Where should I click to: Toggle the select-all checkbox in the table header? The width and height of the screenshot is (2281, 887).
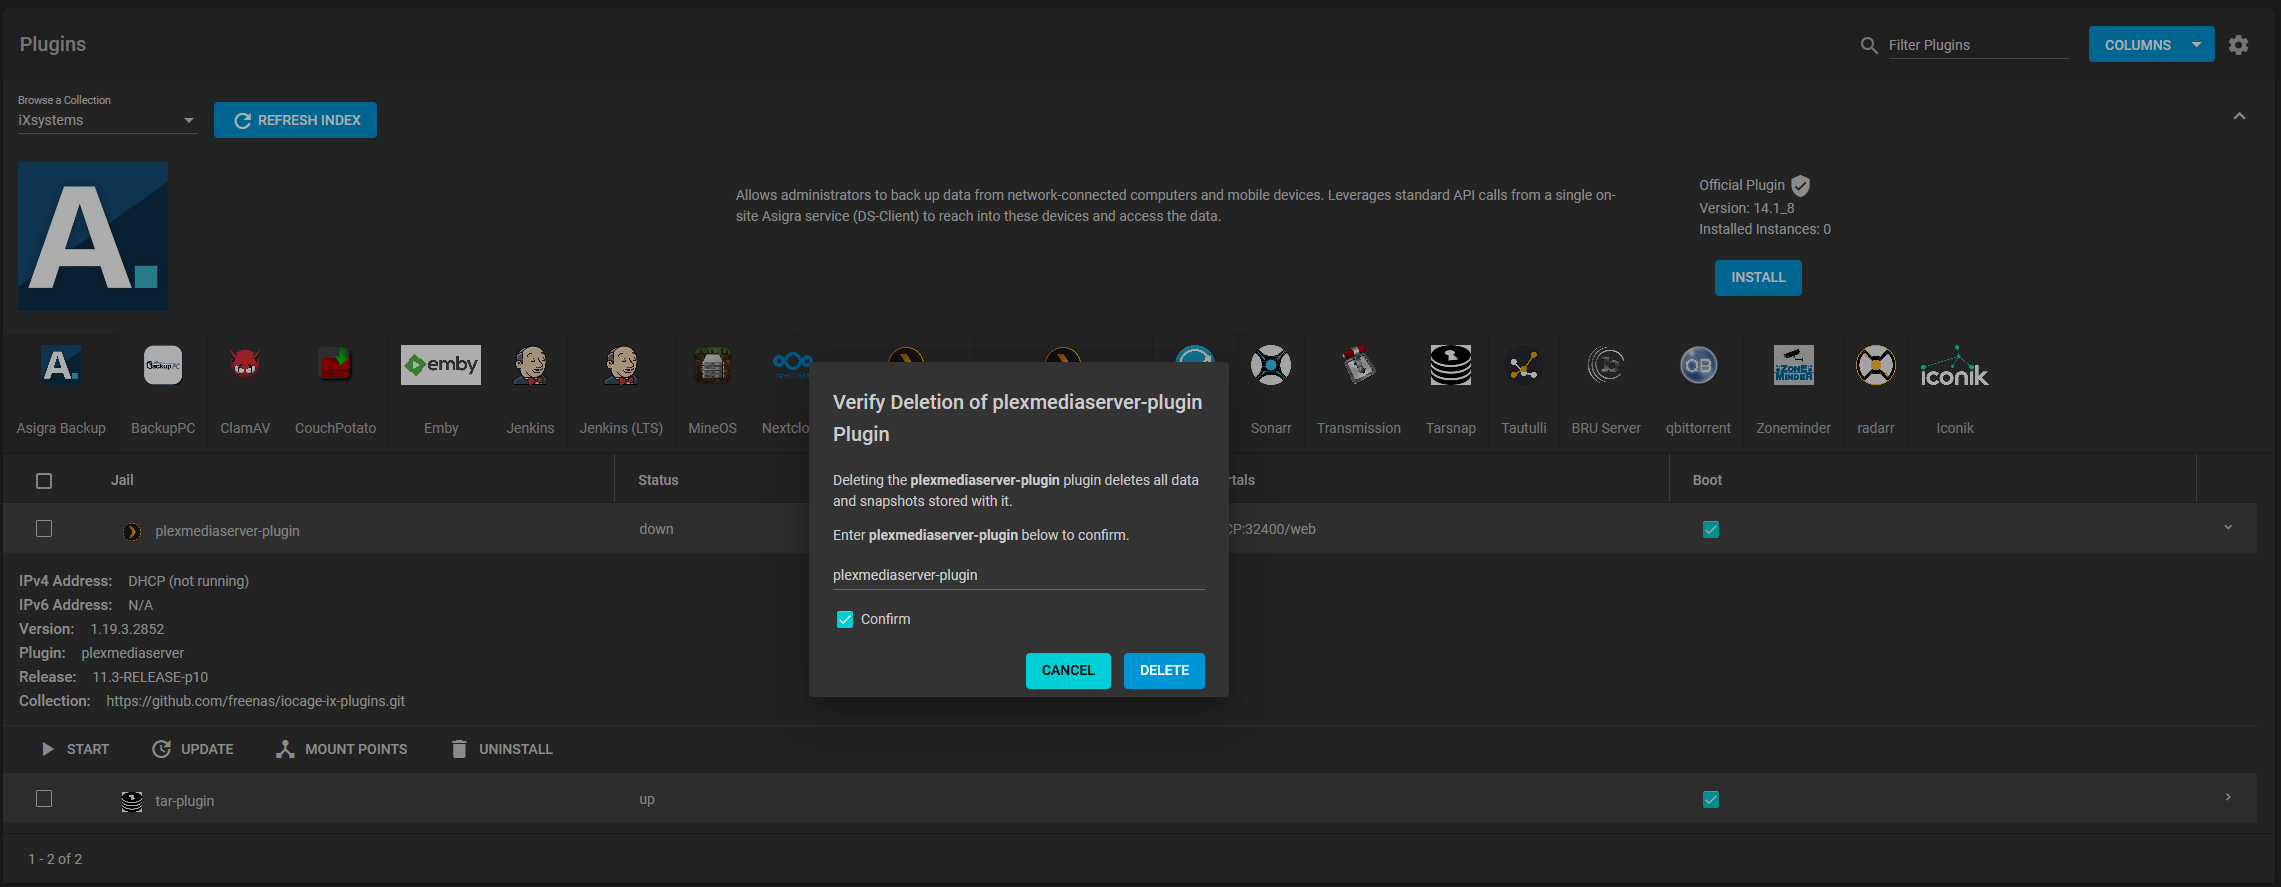[x=44, y=481]
